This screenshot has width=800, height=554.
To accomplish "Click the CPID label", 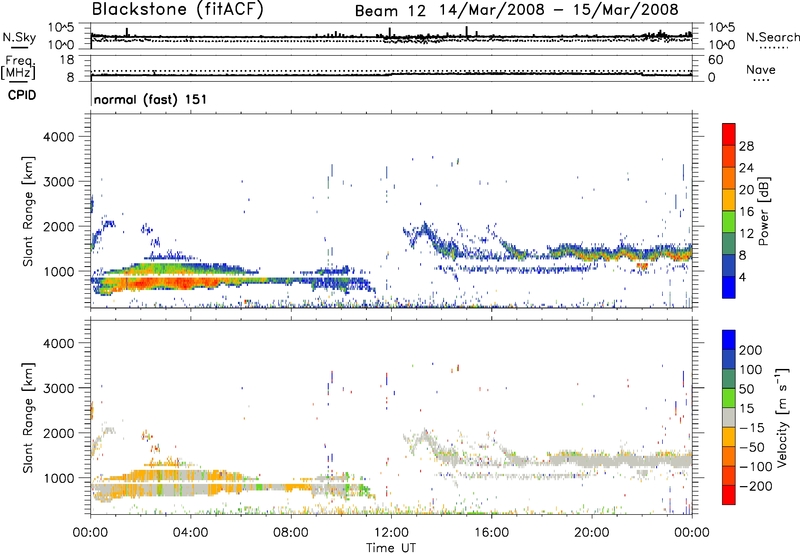I will coord(22,95).
